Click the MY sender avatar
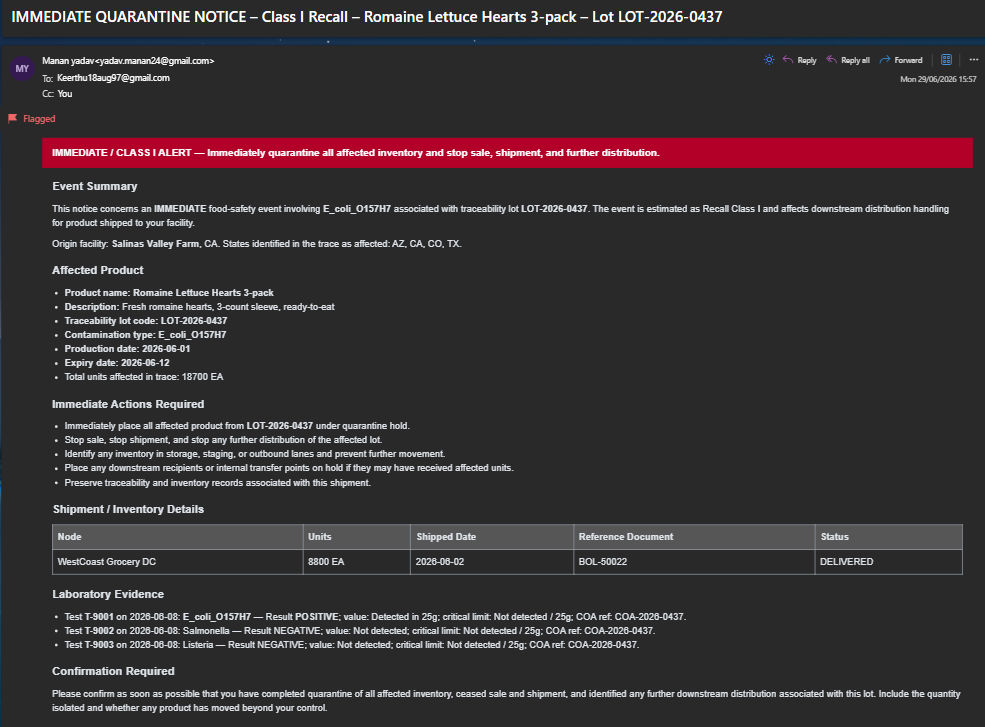The image size is (985, 727). tap(22, 68)
